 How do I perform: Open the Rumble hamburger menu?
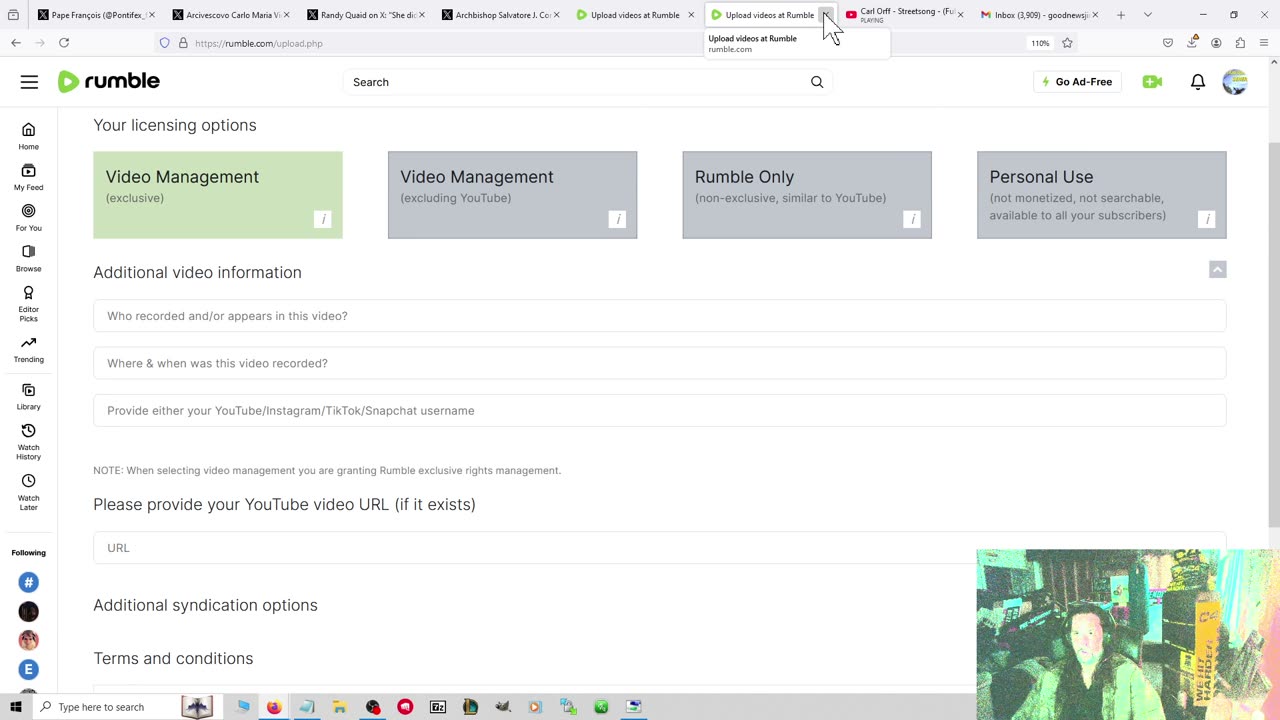tap(29, 82)
